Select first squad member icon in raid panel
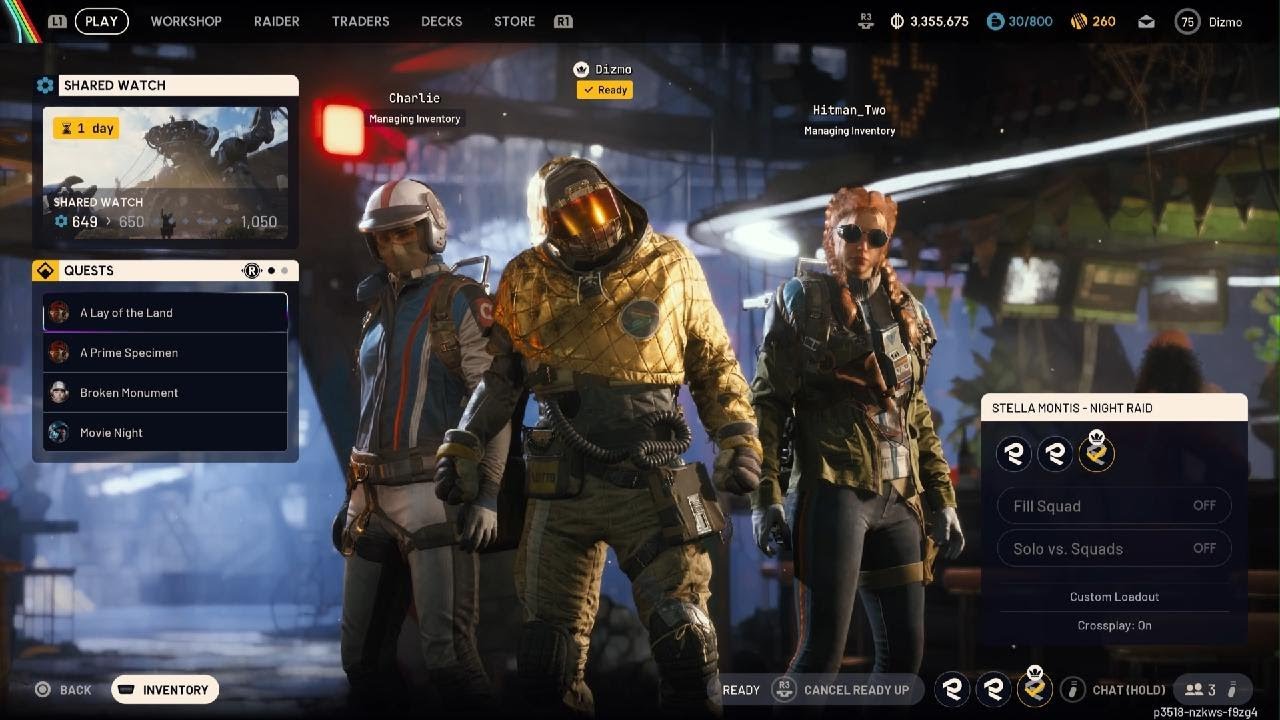The height and width of the screenshot is (720, 1280). tap(1014, 455)
